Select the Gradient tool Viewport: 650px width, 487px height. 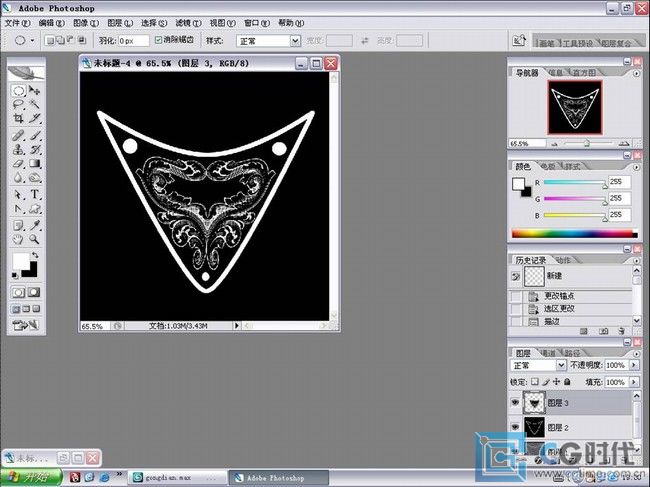coord(34,164)
